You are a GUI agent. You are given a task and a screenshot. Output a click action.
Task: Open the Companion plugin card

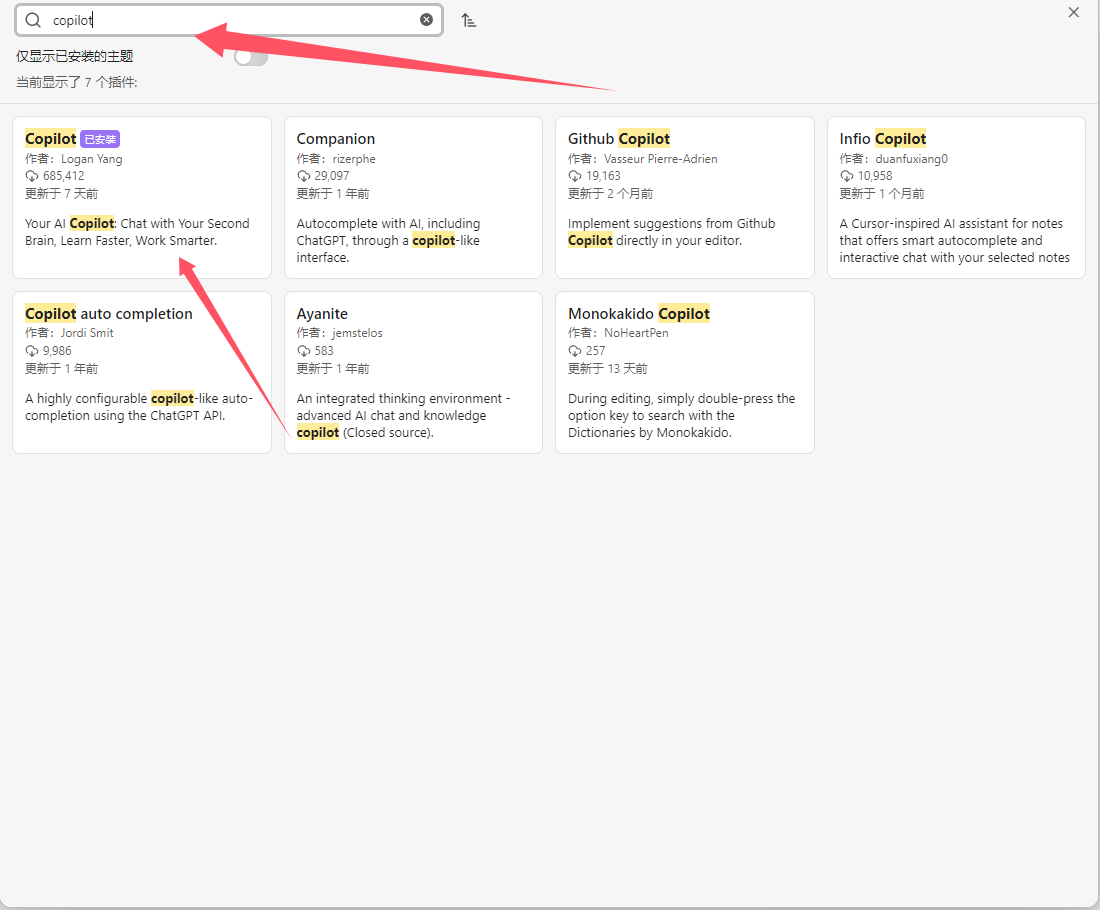(413, 197)
